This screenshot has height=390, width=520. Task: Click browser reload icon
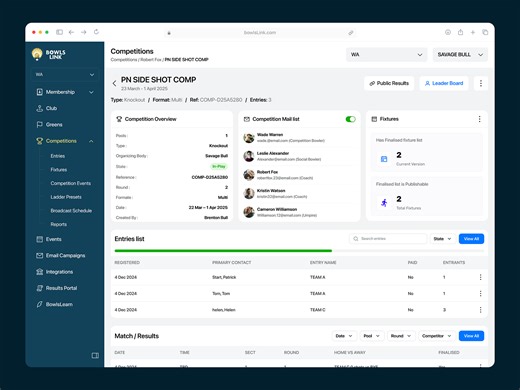pos(96,32)
